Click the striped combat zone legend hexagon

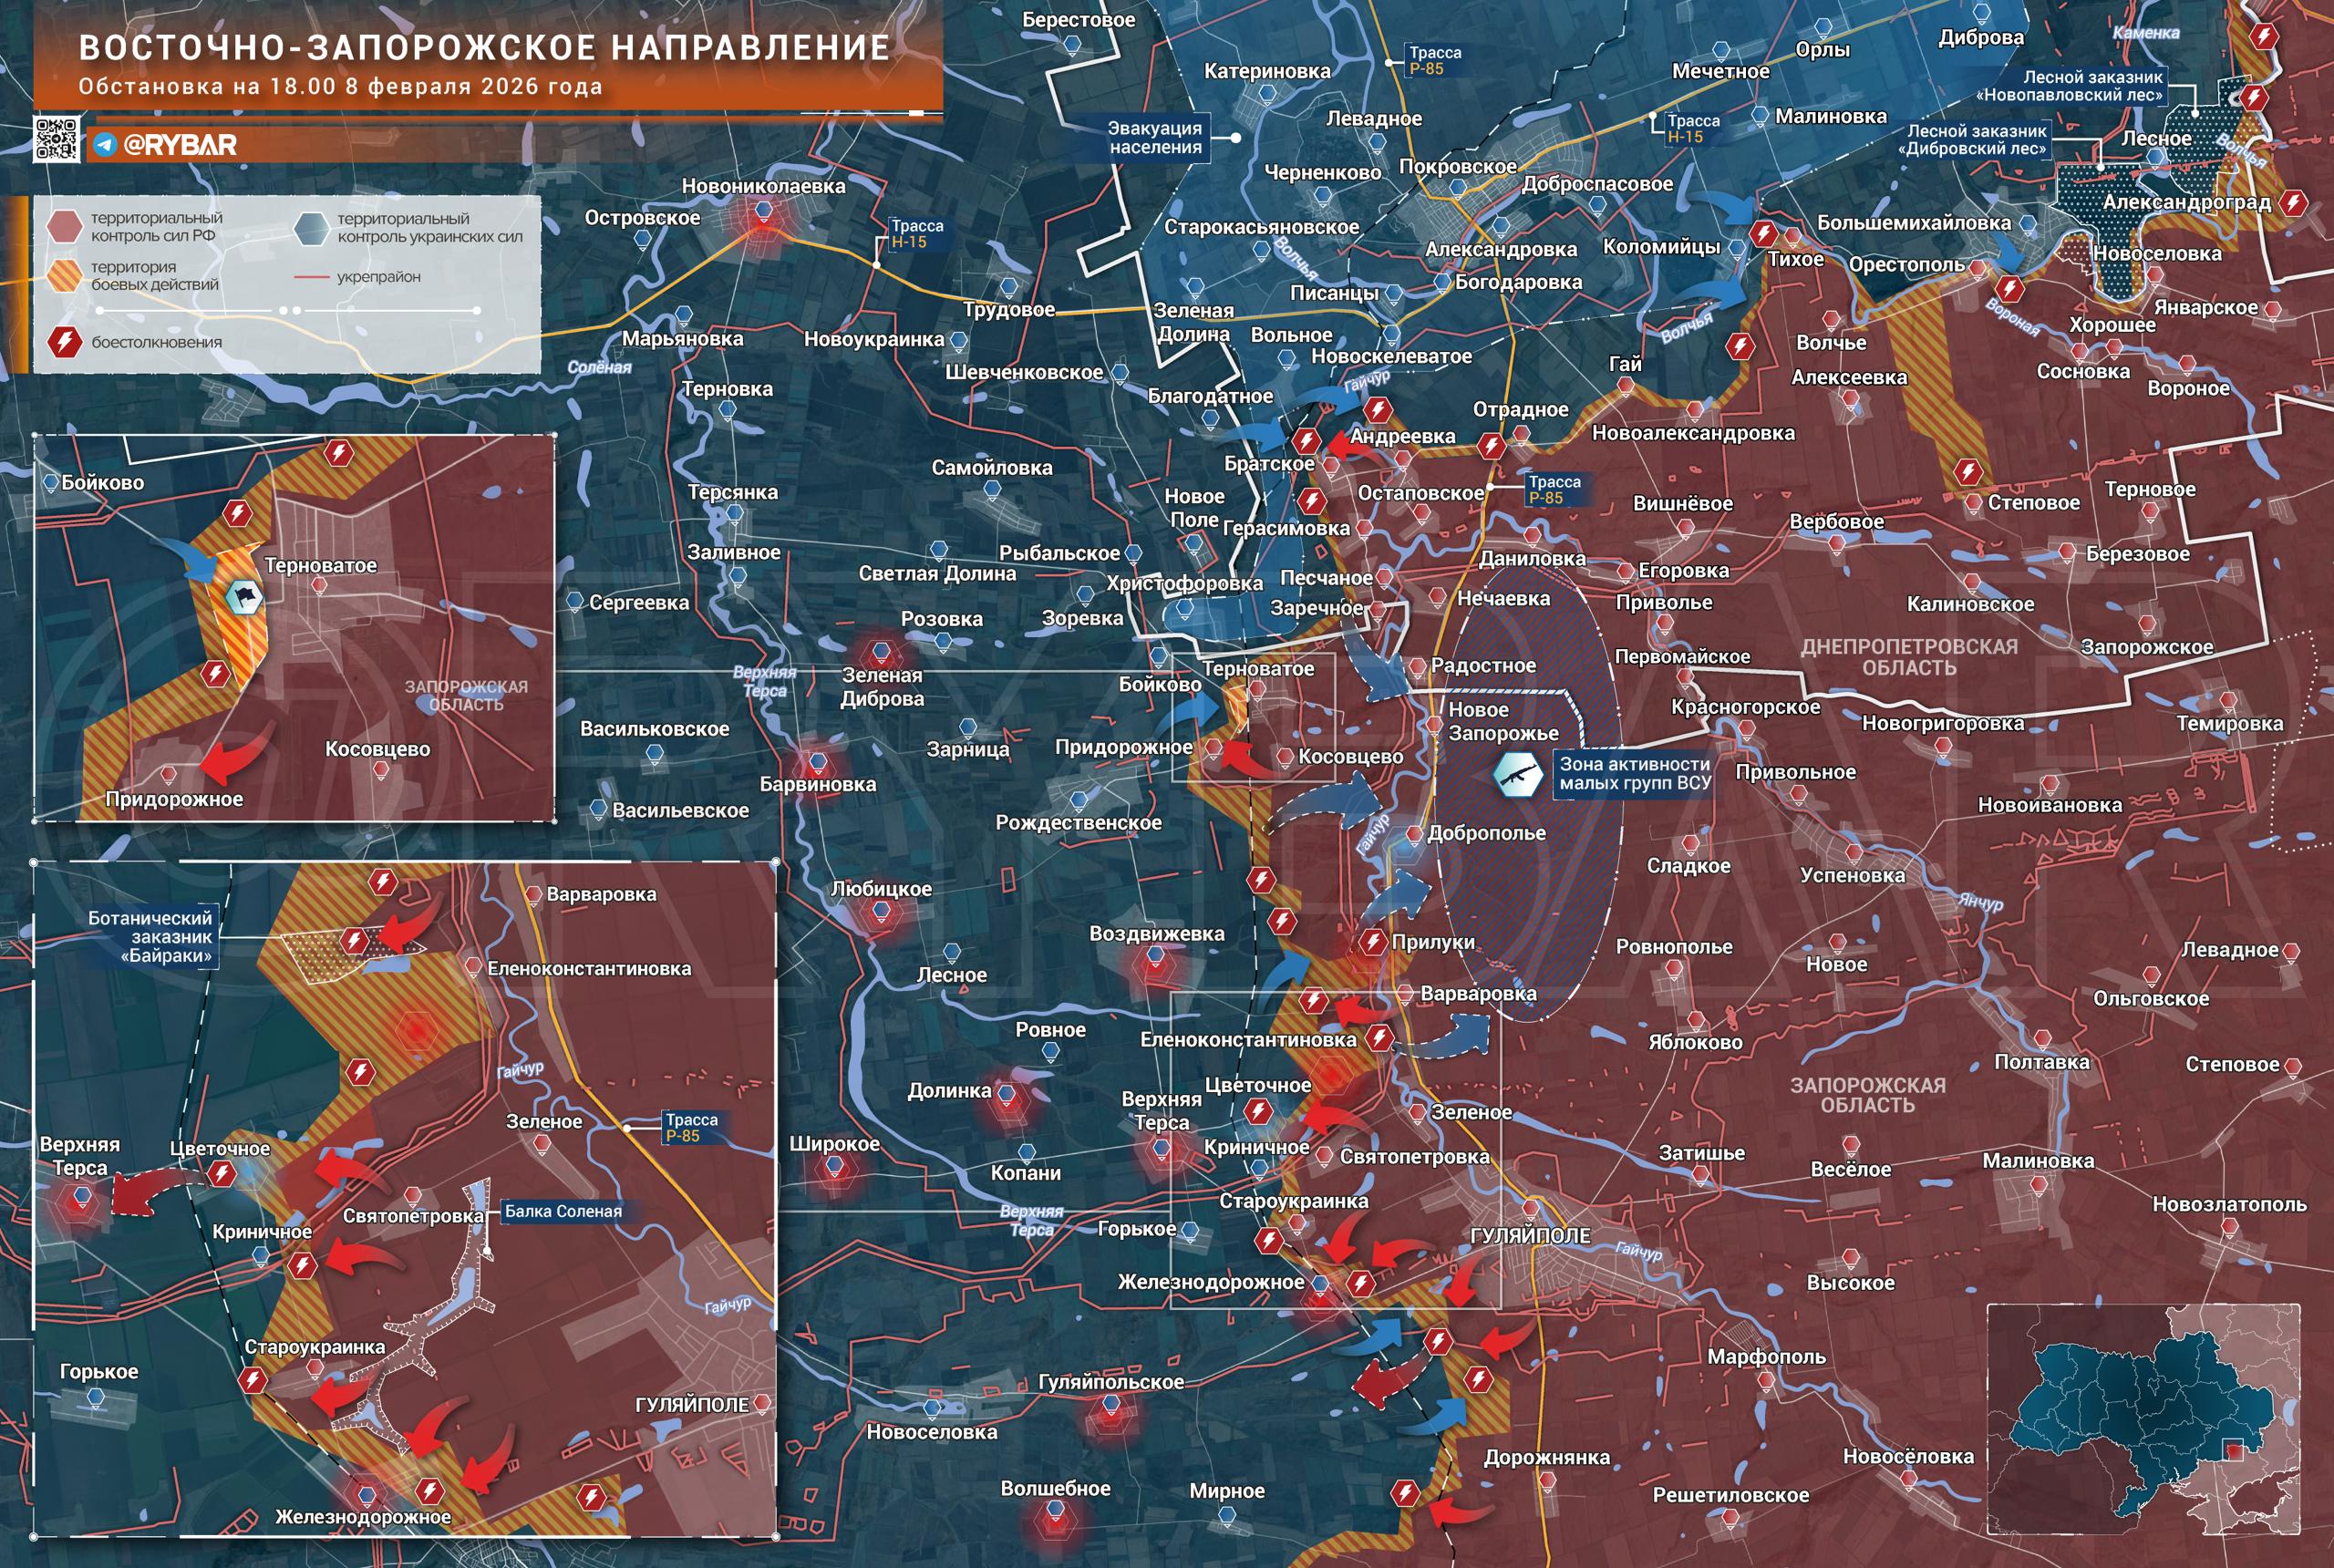coord(64,275)
